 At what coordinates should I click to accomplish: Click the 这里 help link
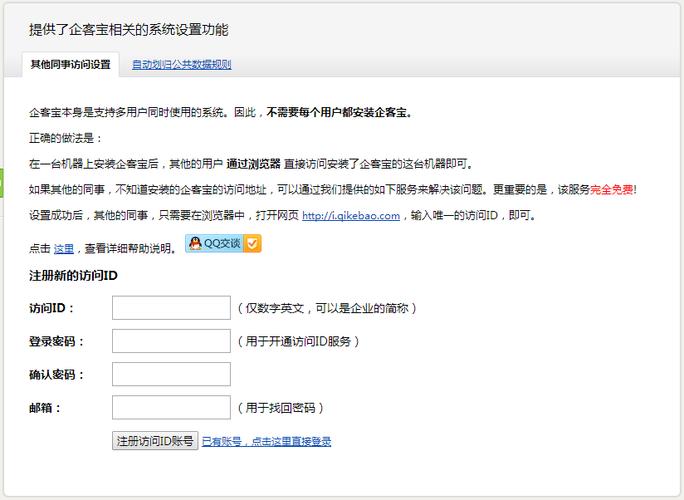coord(64,249)
